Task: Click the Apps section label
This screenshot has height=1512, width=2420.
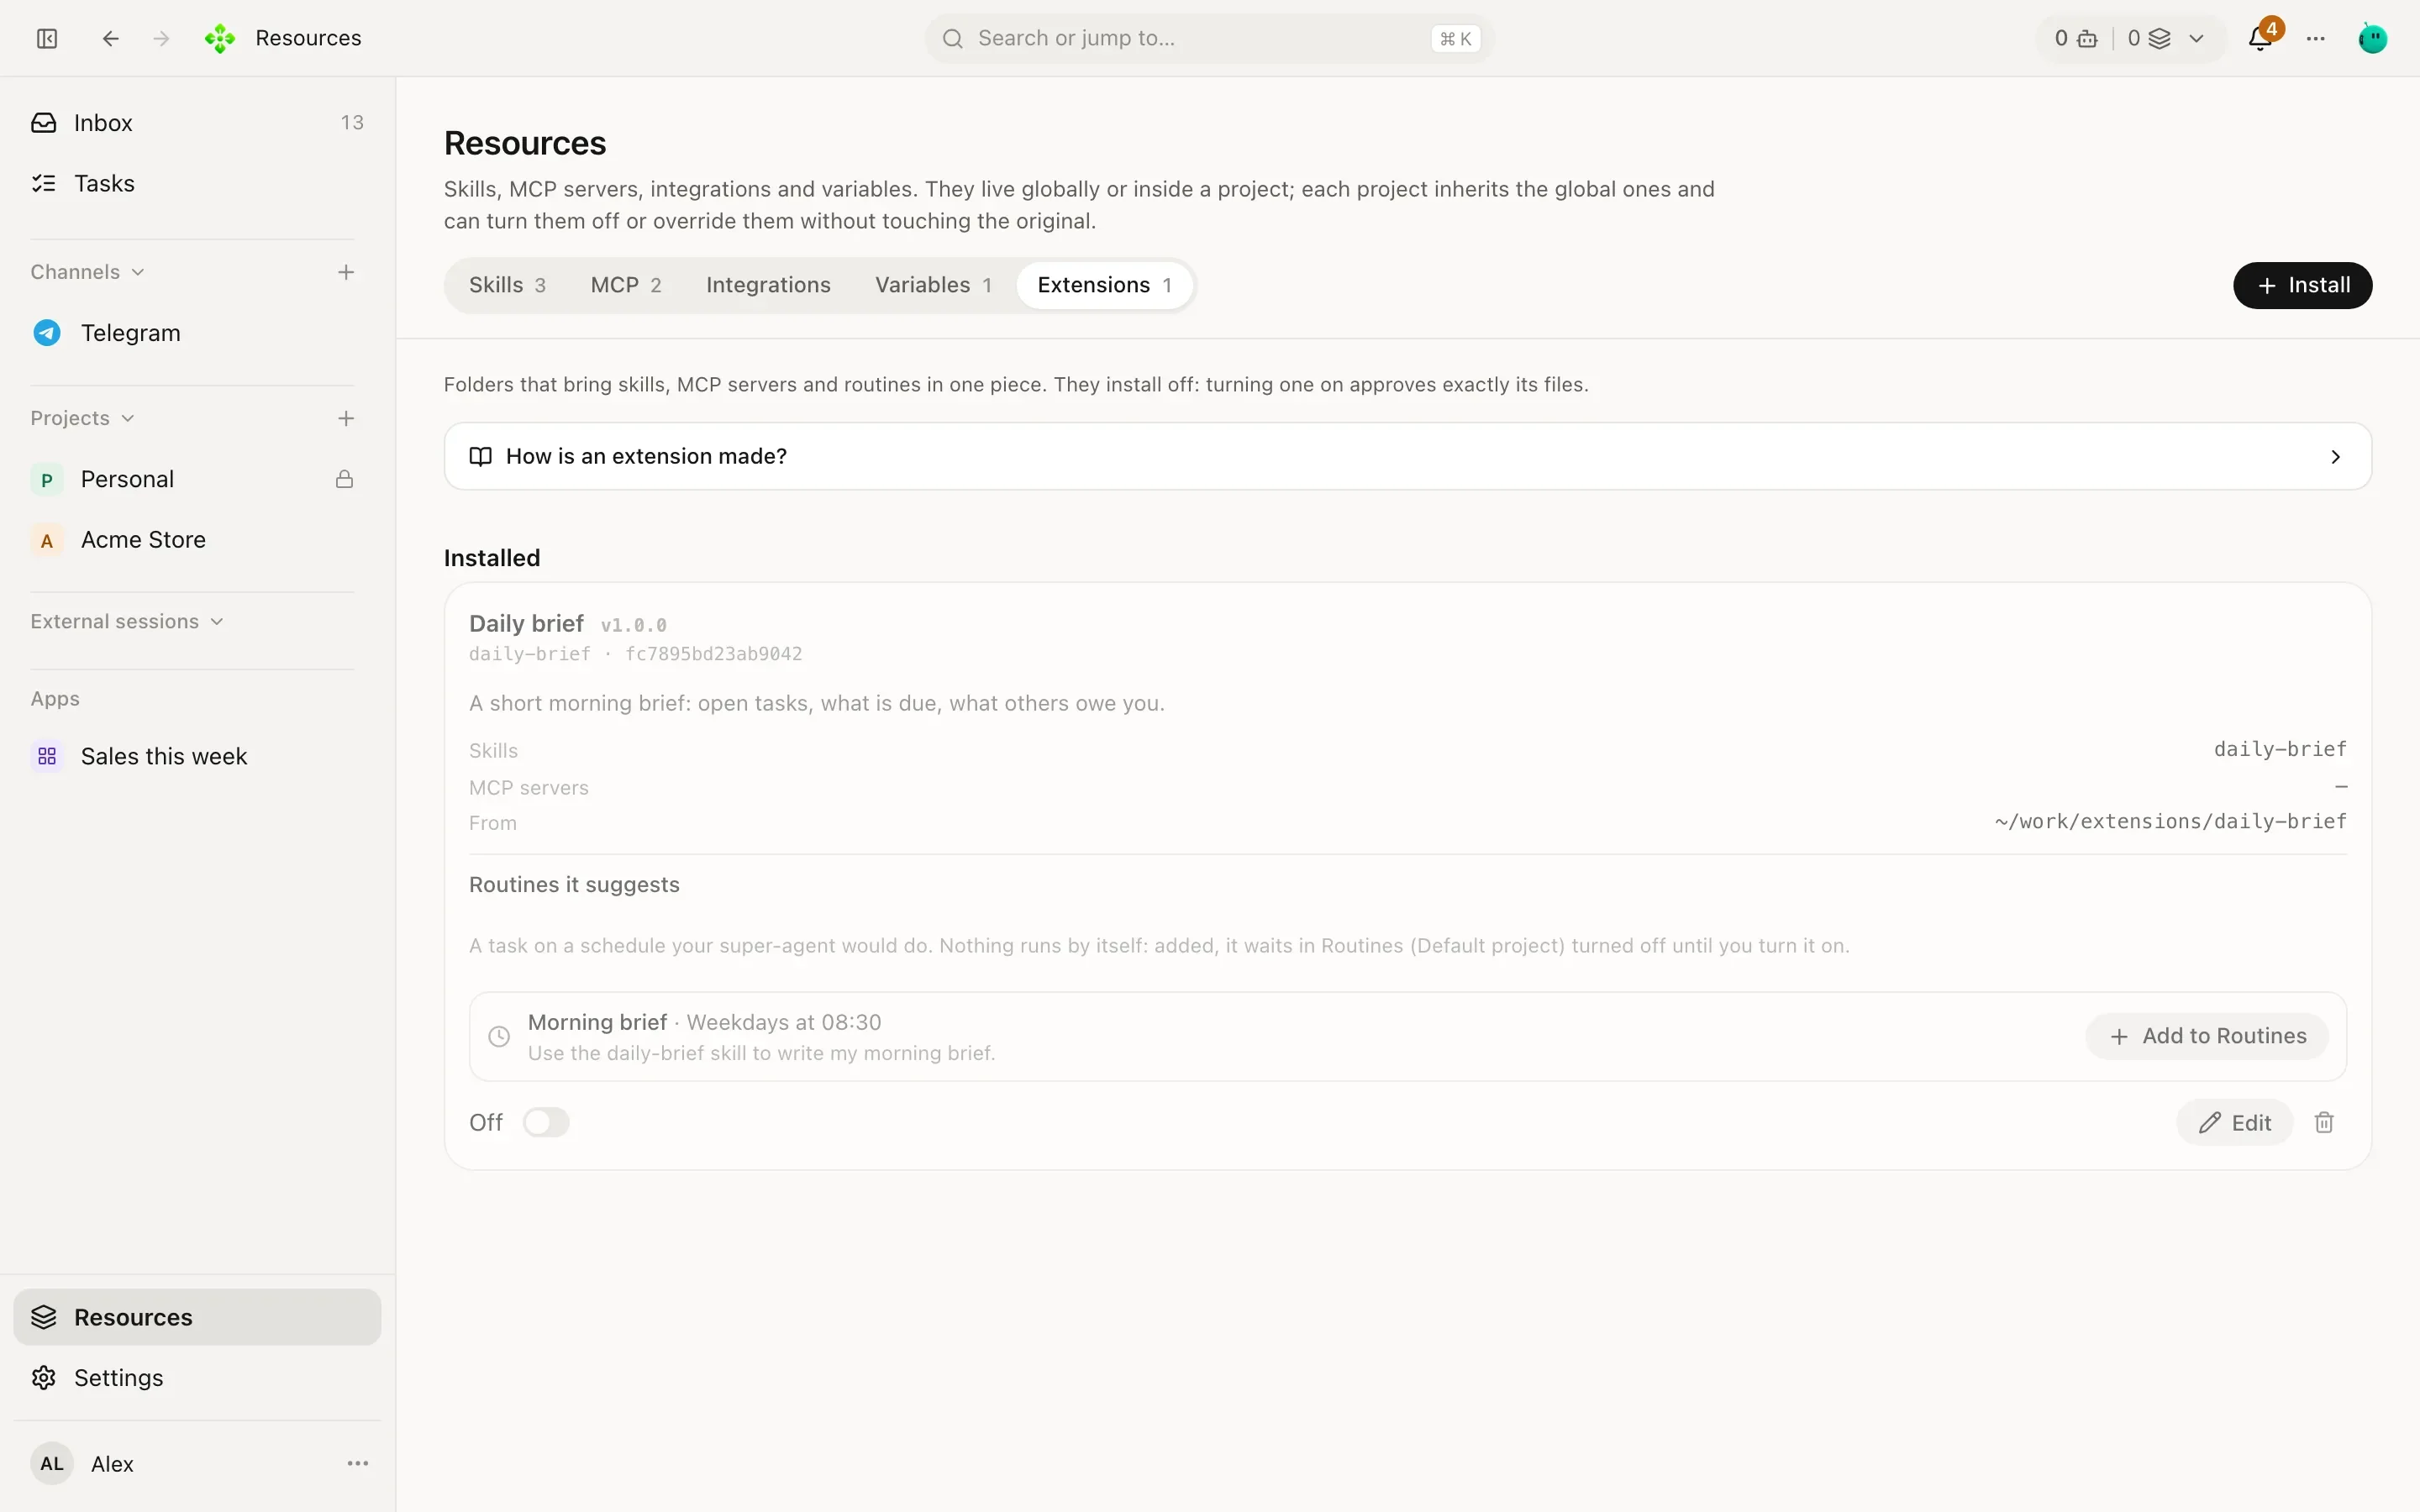Action: [55, 699]
